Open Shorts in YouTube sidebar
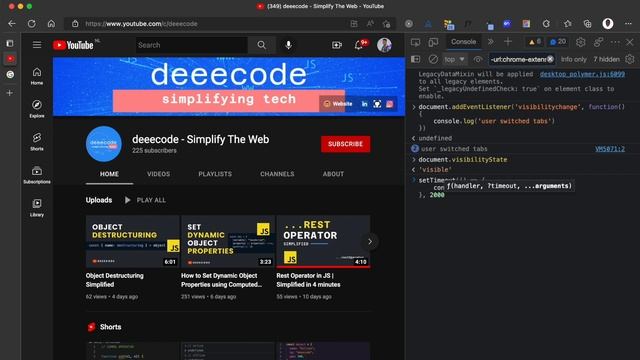Viewport: 640px width, 360px height. click(x=37, y=142)
